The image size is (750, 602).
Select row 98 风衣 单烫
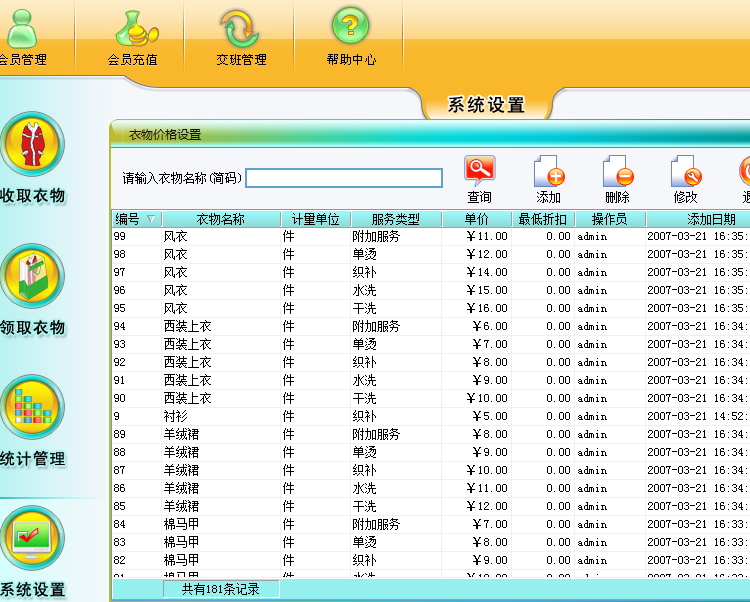pos(430,254)
